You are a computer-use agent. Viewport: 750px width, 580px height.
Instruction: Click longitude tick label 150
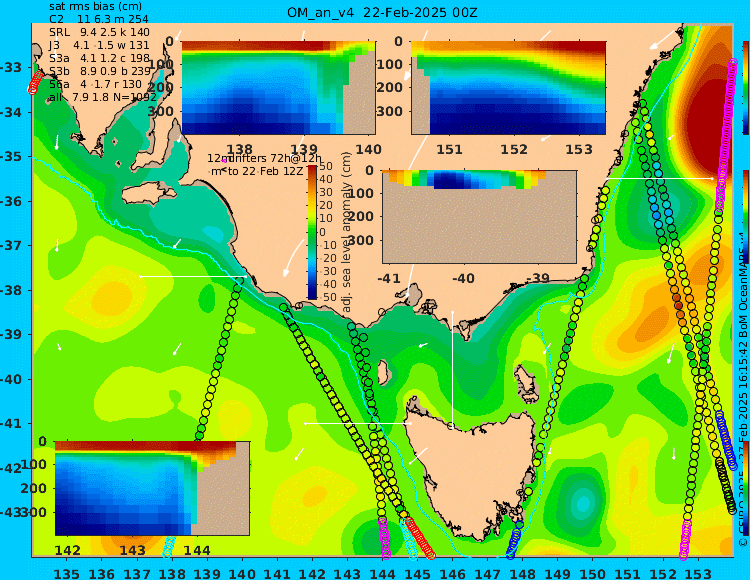(x=593, y=573)
